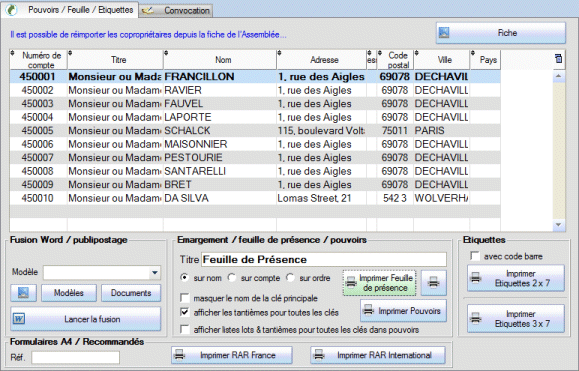The image size is (579, 371).
Task: Click the image icon button left of Modèles
Action: pyautogui.click(x=23, y=293)
